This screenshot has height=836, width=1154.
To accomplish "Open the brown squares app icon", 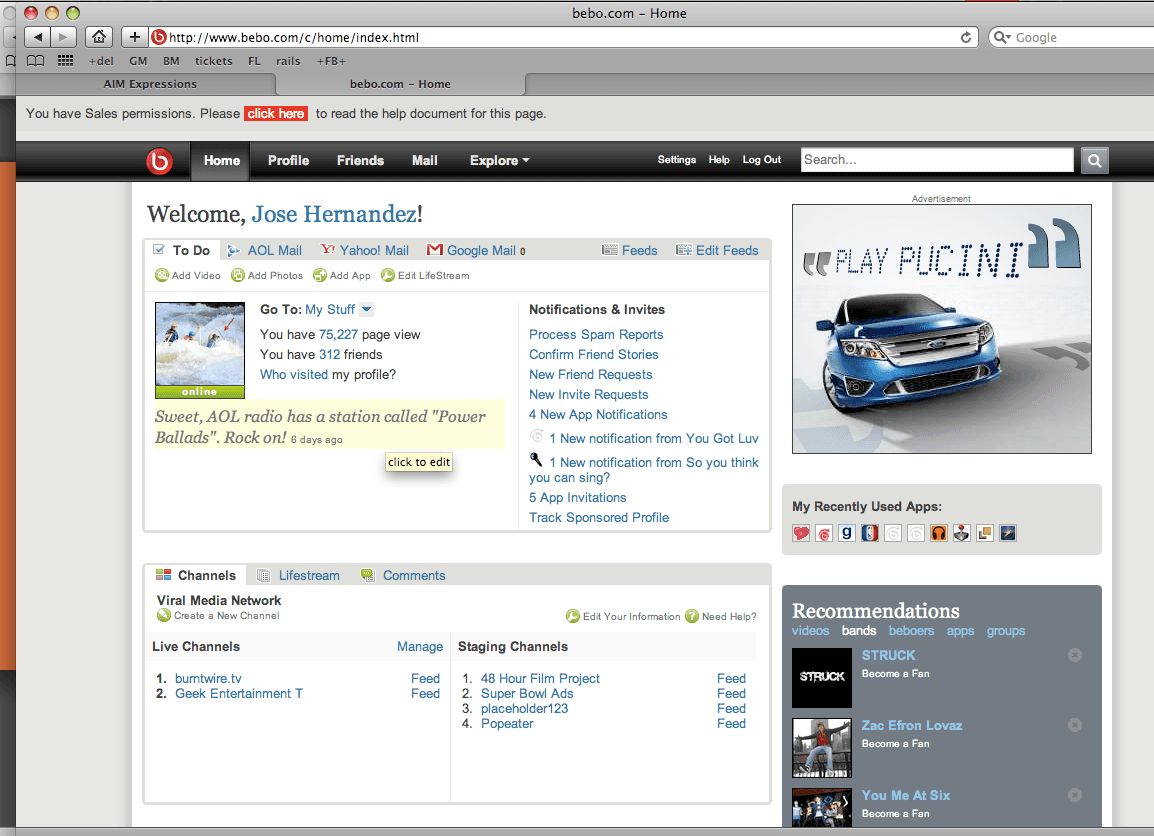I will [985, 534].
